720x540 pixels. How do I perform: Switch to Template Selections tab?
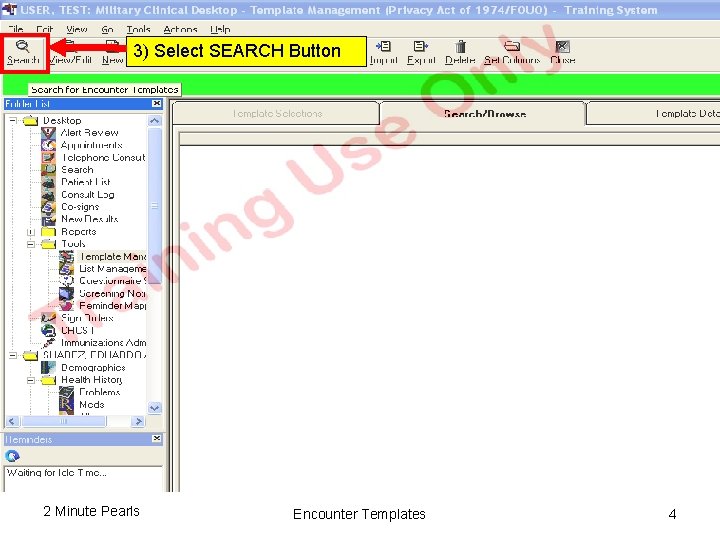click(277, 113)
